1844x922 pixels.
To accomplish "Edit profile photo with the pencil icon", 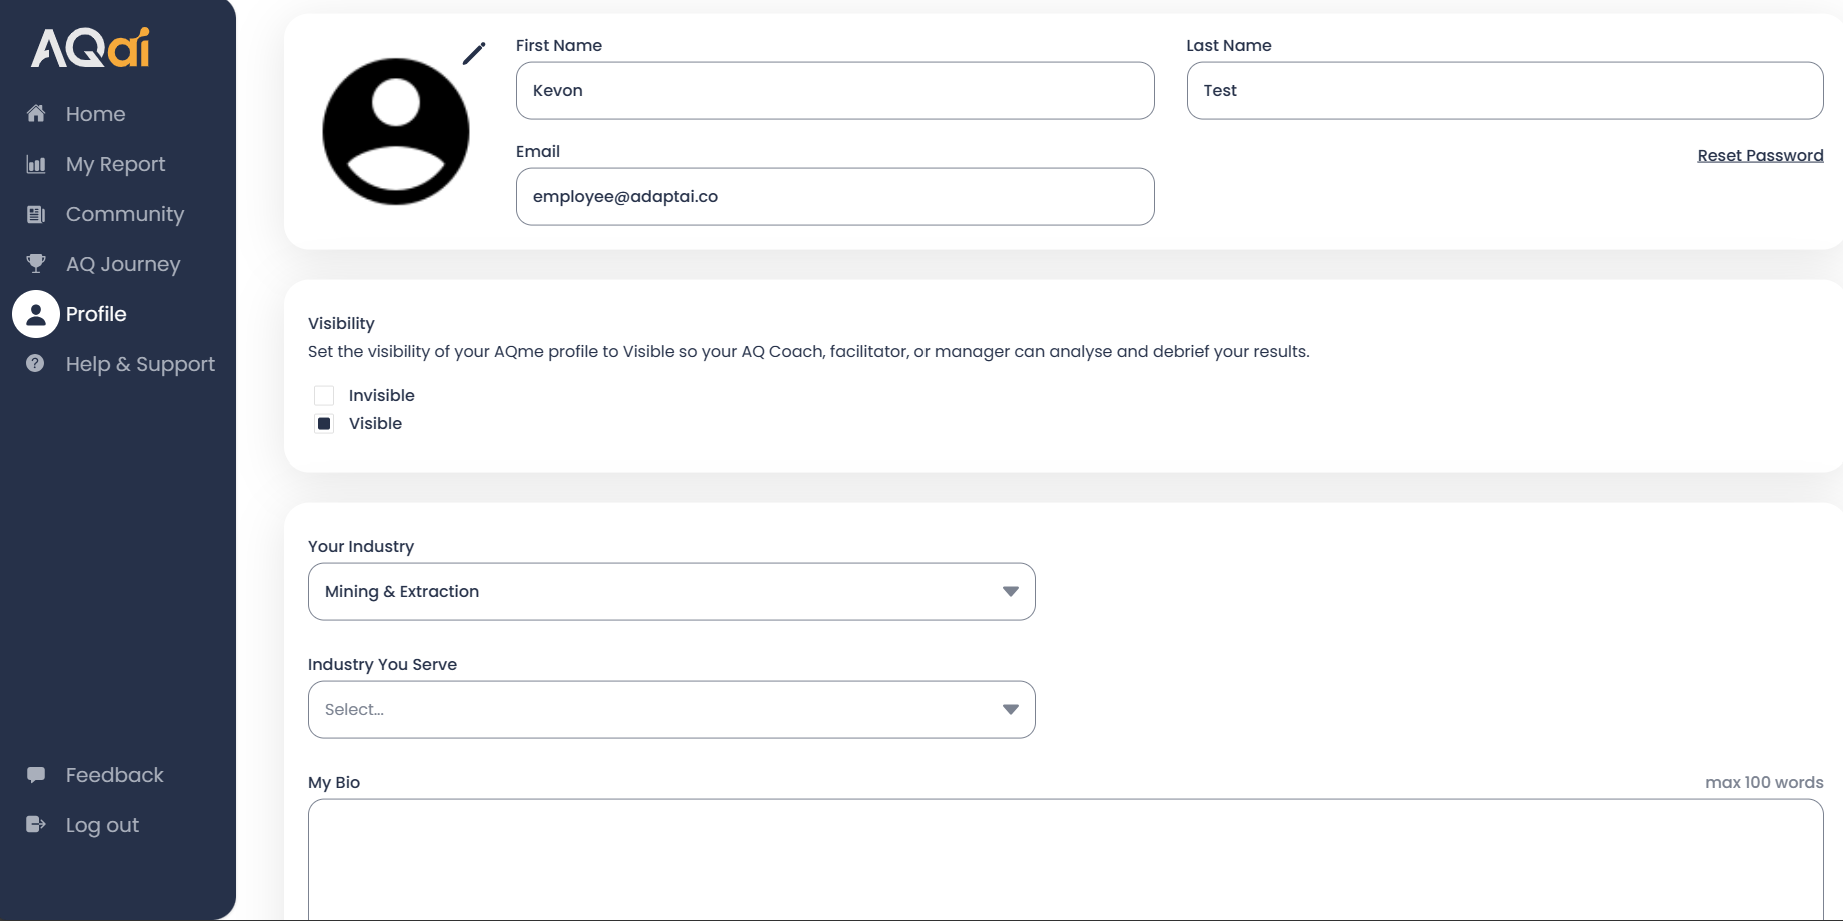I will 474,53.
